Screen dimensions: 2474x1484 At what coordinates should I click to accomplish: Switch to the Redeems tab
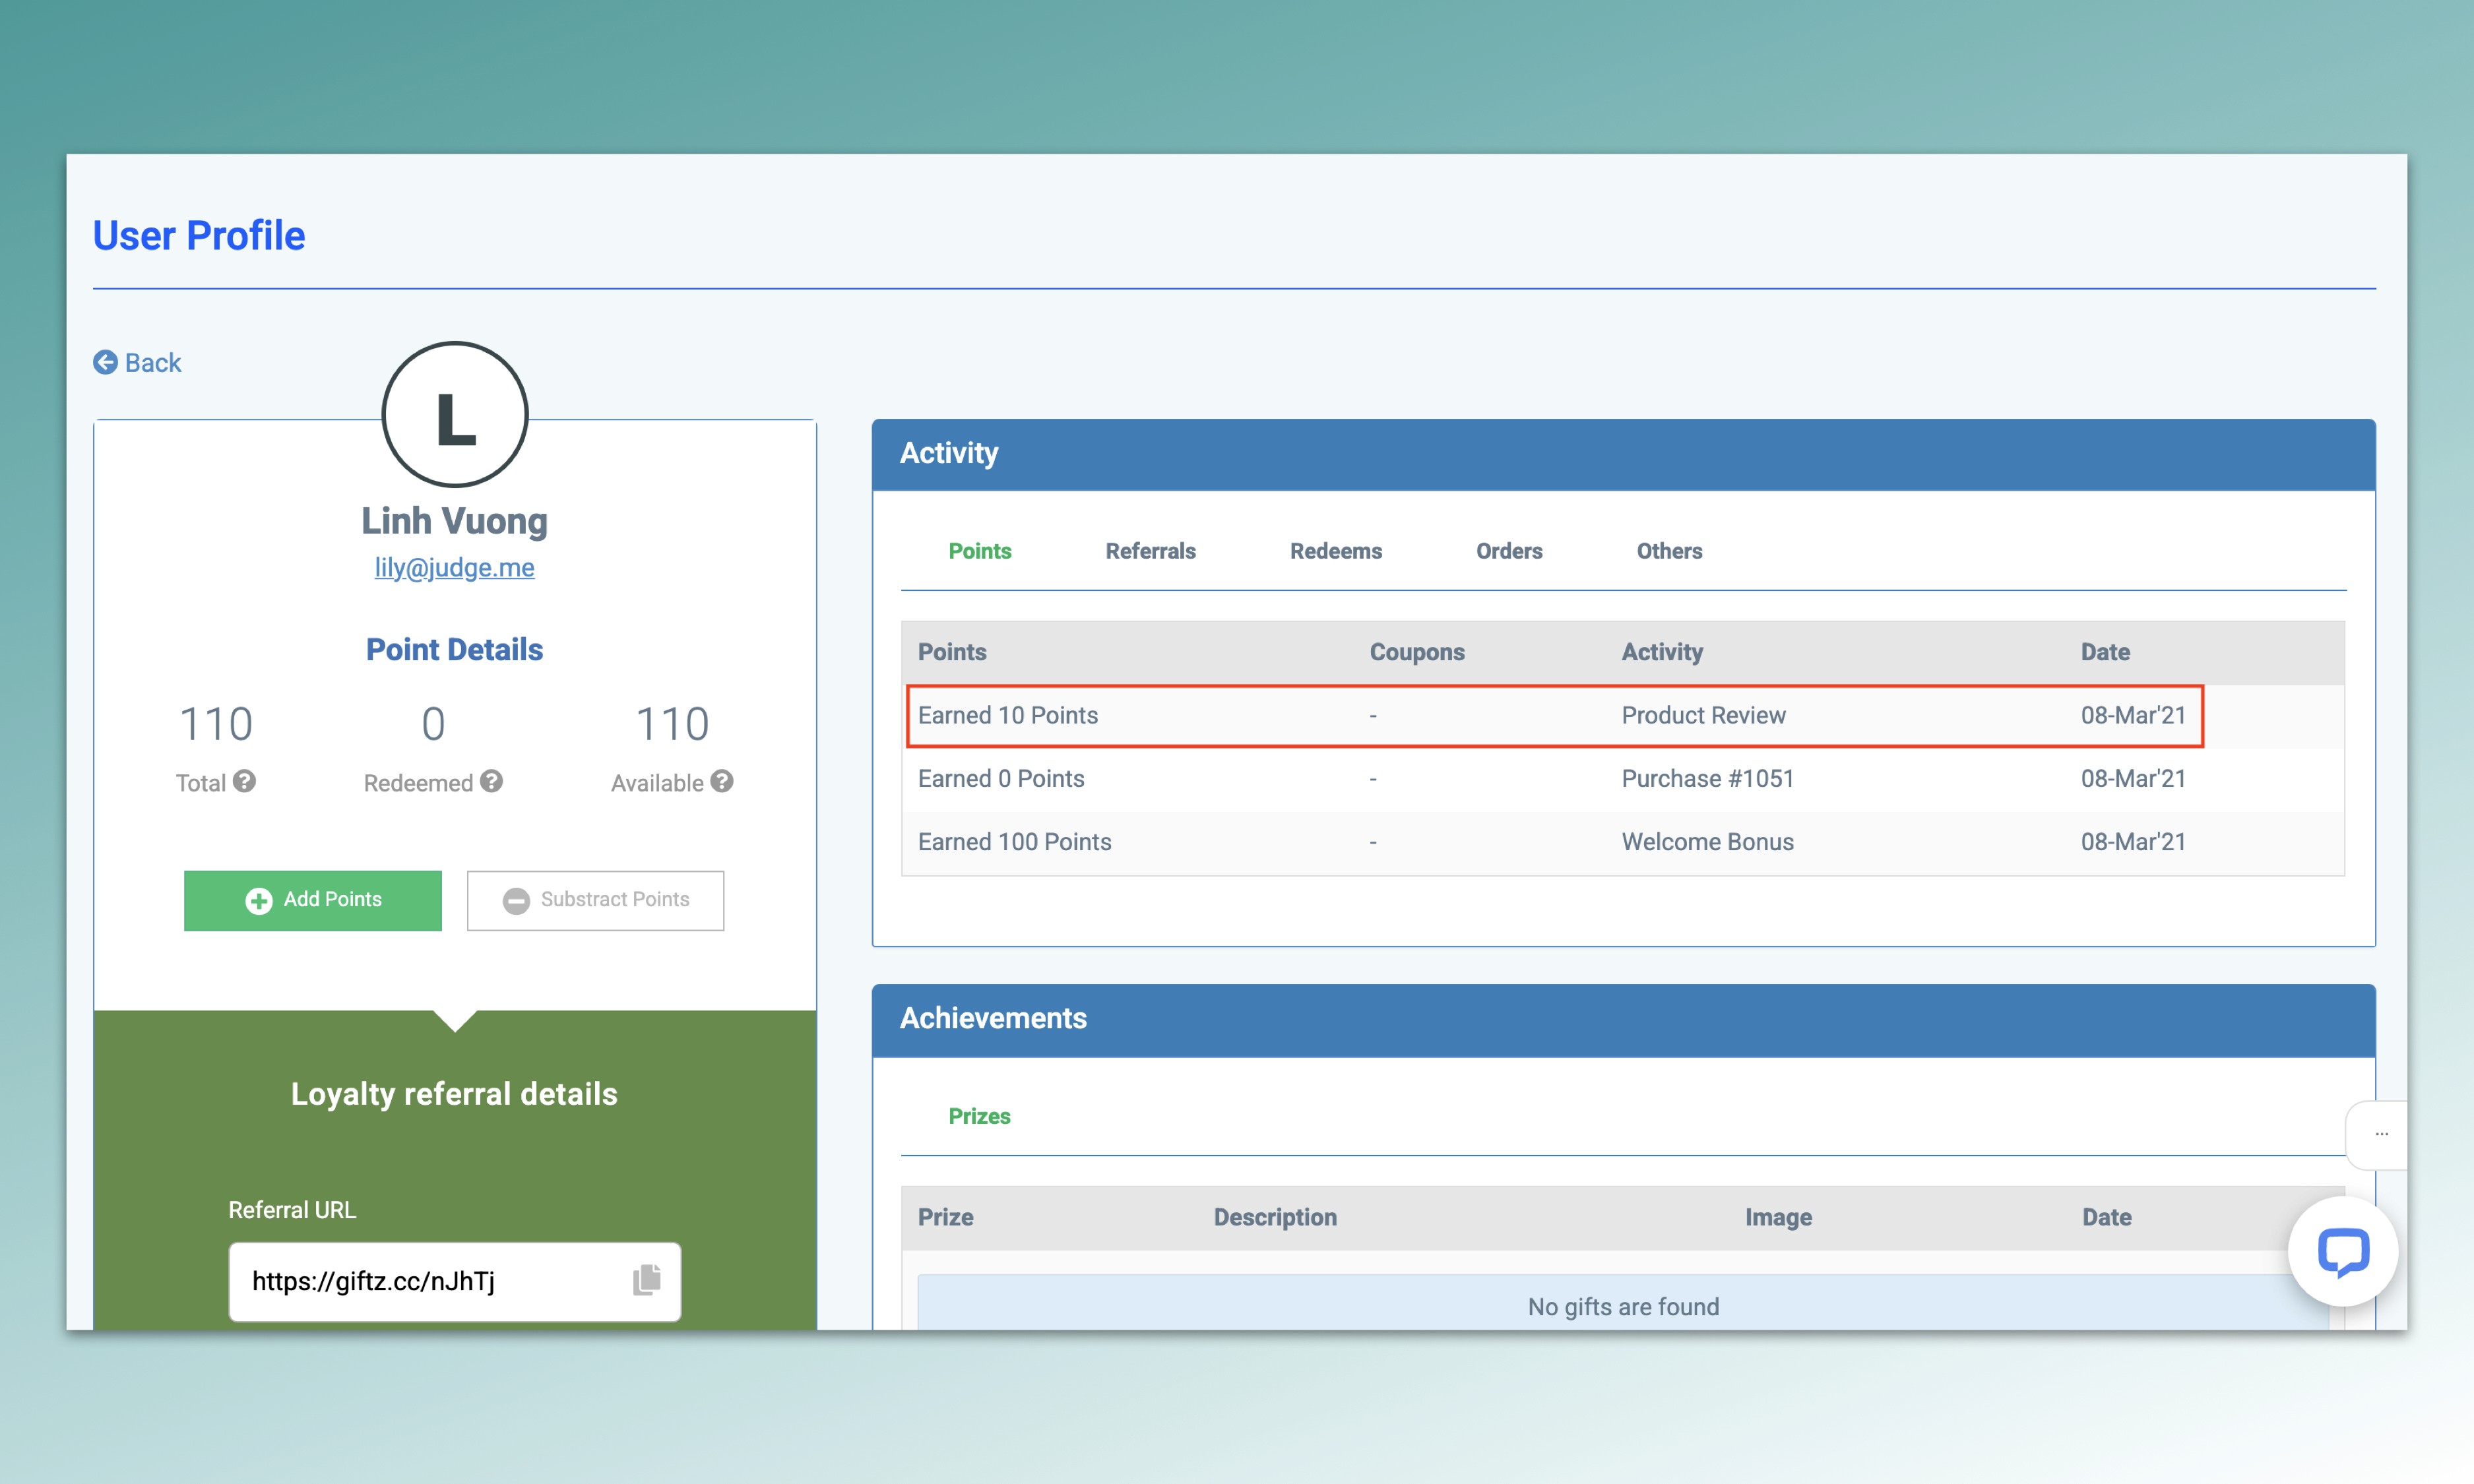1335,551
